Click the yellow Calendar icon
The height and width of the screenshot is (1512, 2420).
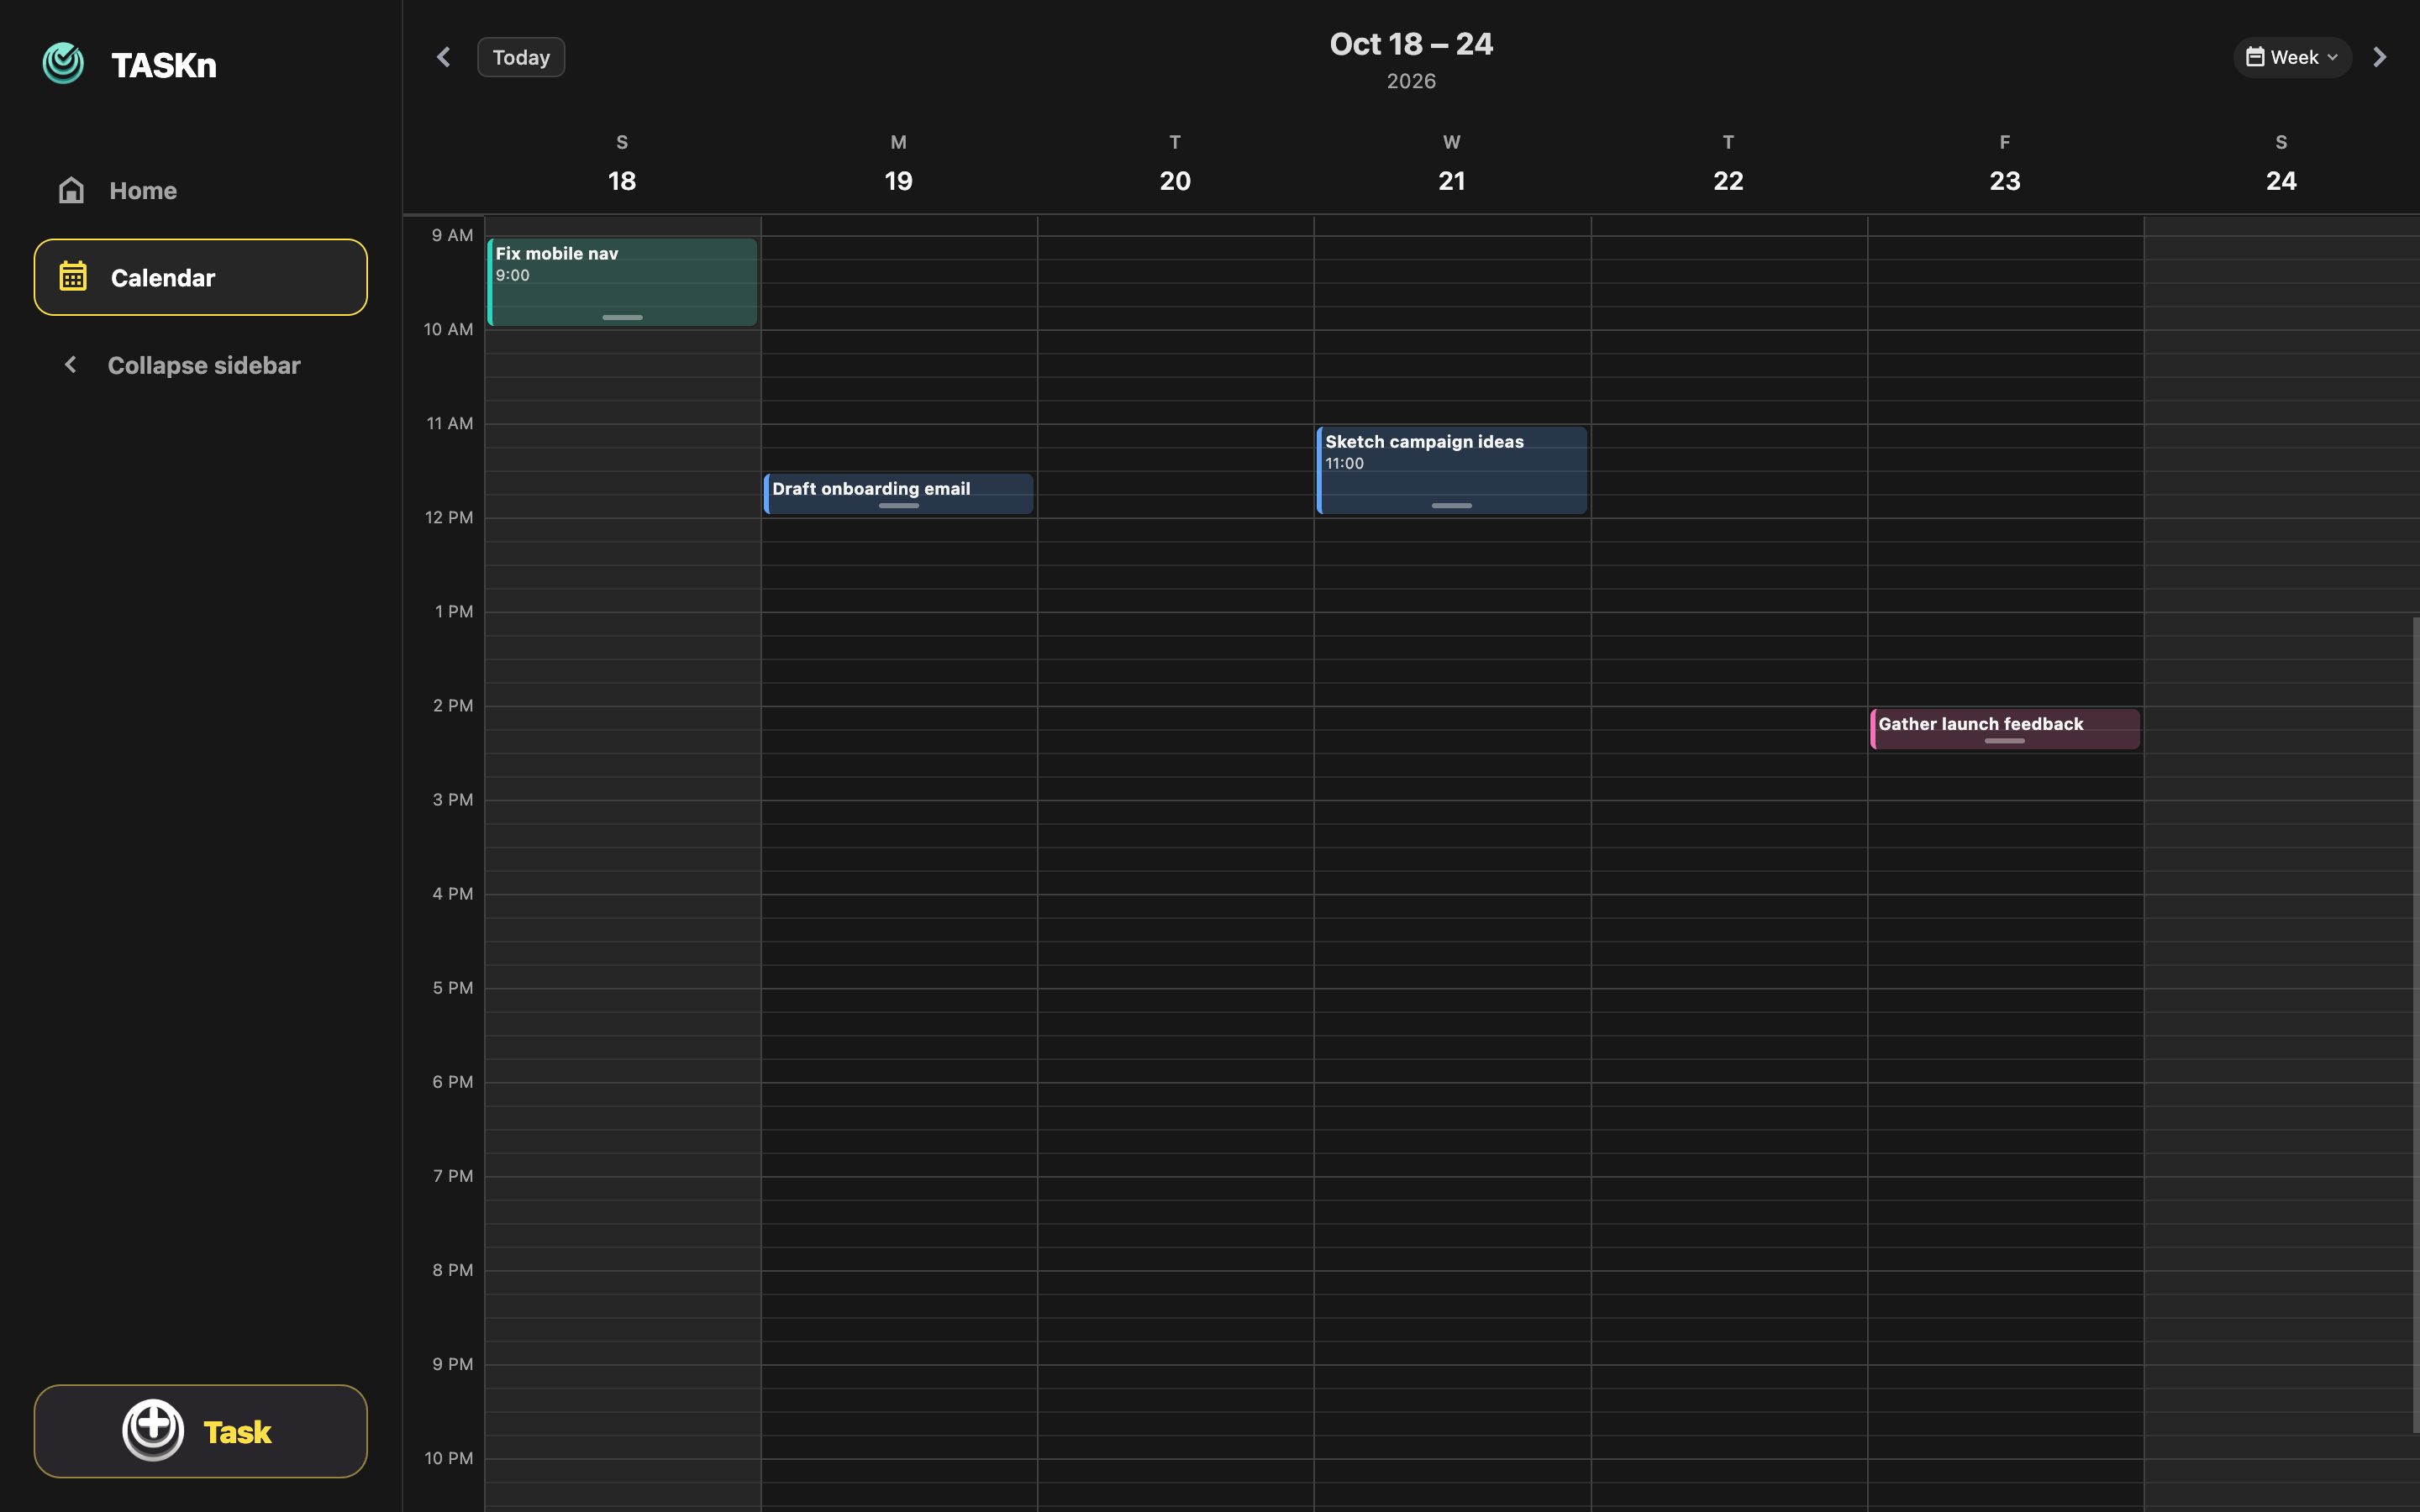coord(73,276)
